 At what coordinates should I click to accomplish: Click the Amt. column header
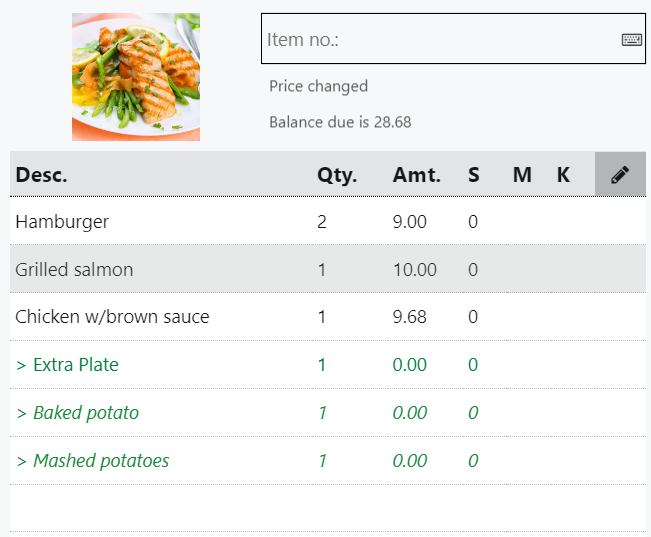(x=416, y=175)
